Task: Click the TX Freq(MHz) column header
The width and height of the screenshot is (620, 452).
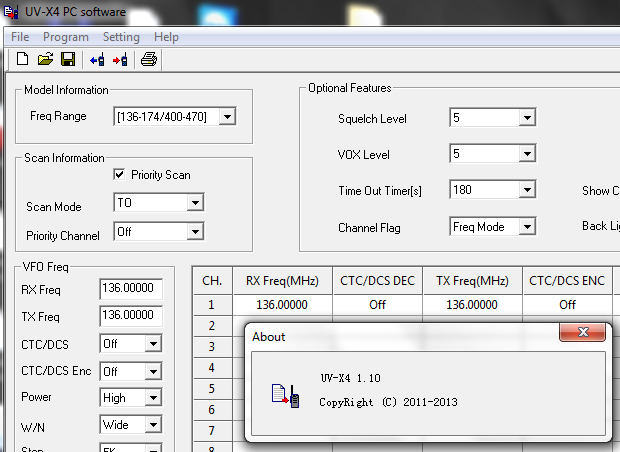Action: point(473,281)
